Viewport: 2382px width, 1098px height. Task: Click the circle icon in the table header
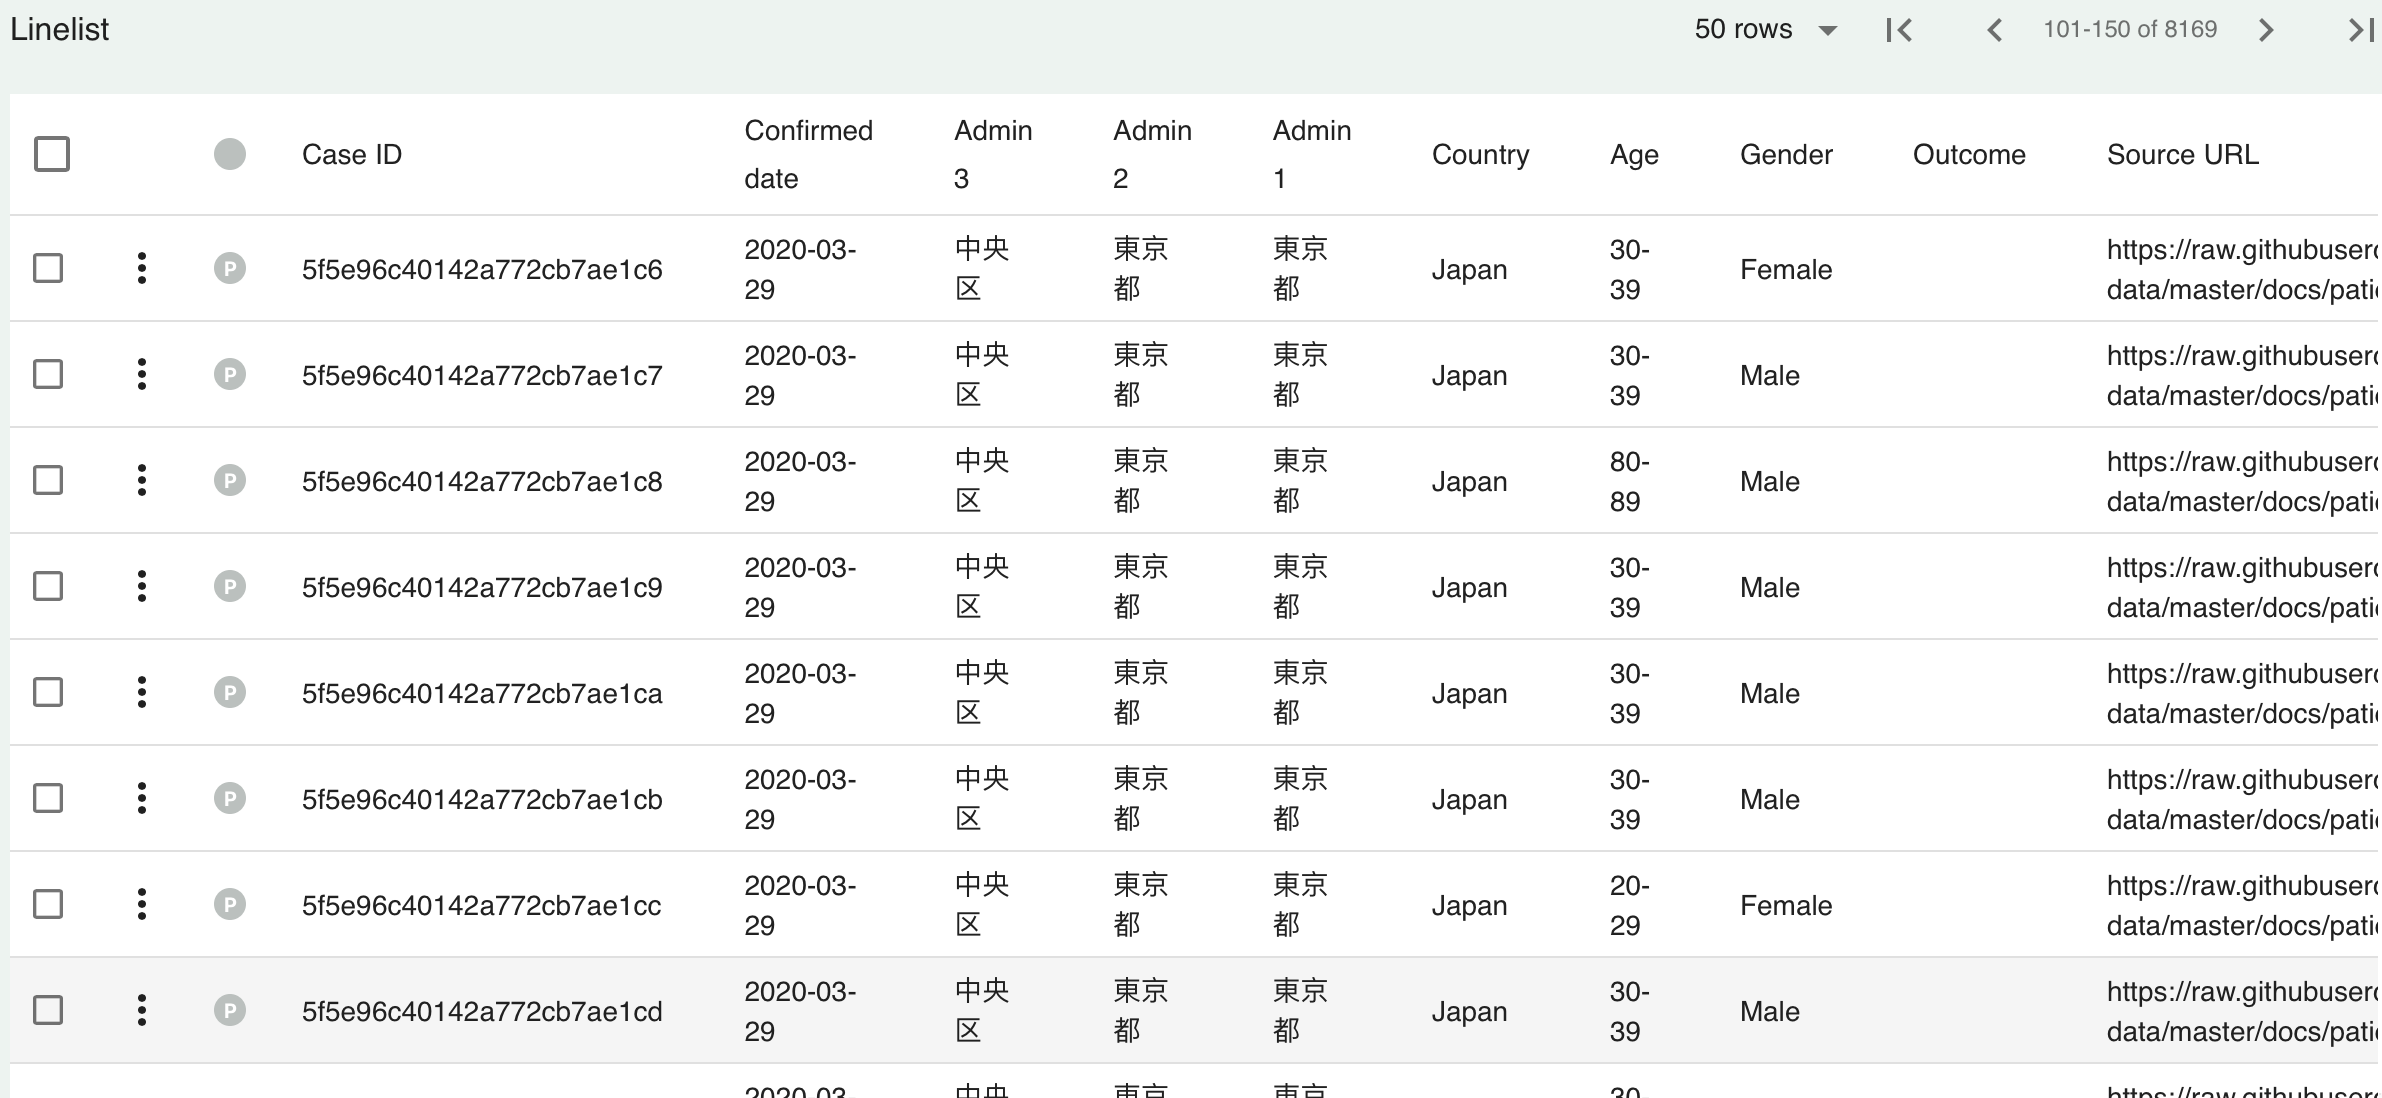[x=230, y=154]
